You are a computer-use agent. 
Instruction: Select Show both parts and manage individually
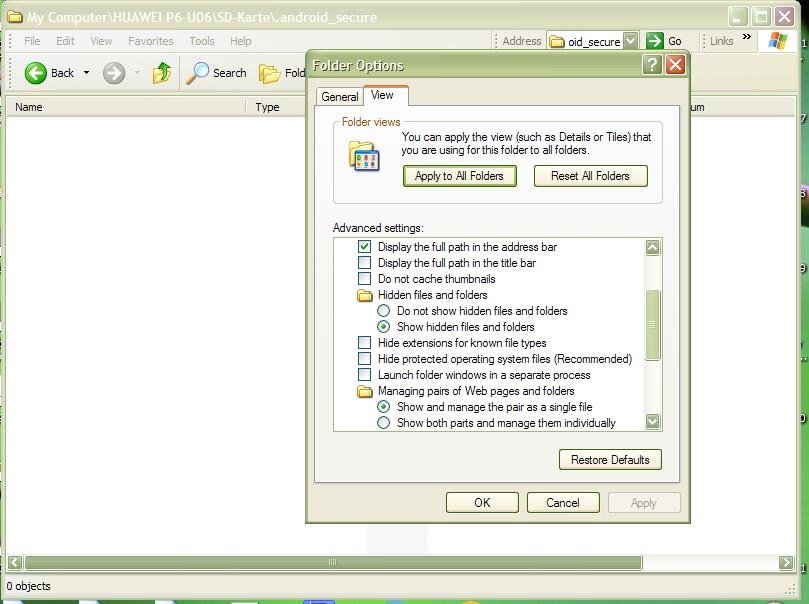click(383, 422)
